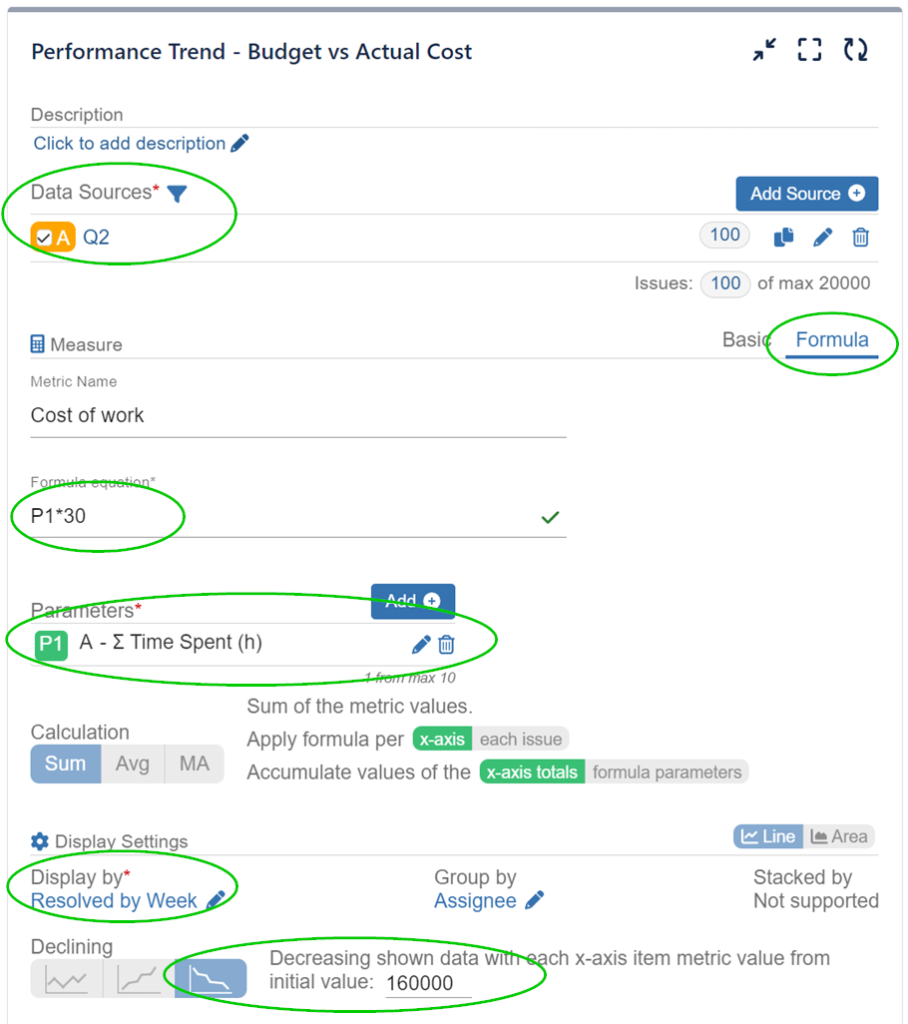Edit the Assignee group by field
This screenshot has width=908, height=1024.
point(533,901)
